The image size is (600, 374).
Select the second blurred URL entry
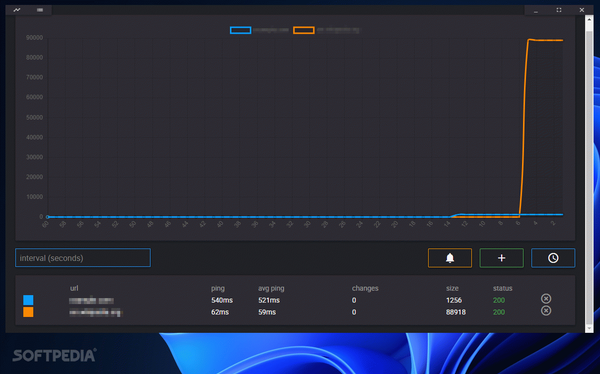point(96,312)
